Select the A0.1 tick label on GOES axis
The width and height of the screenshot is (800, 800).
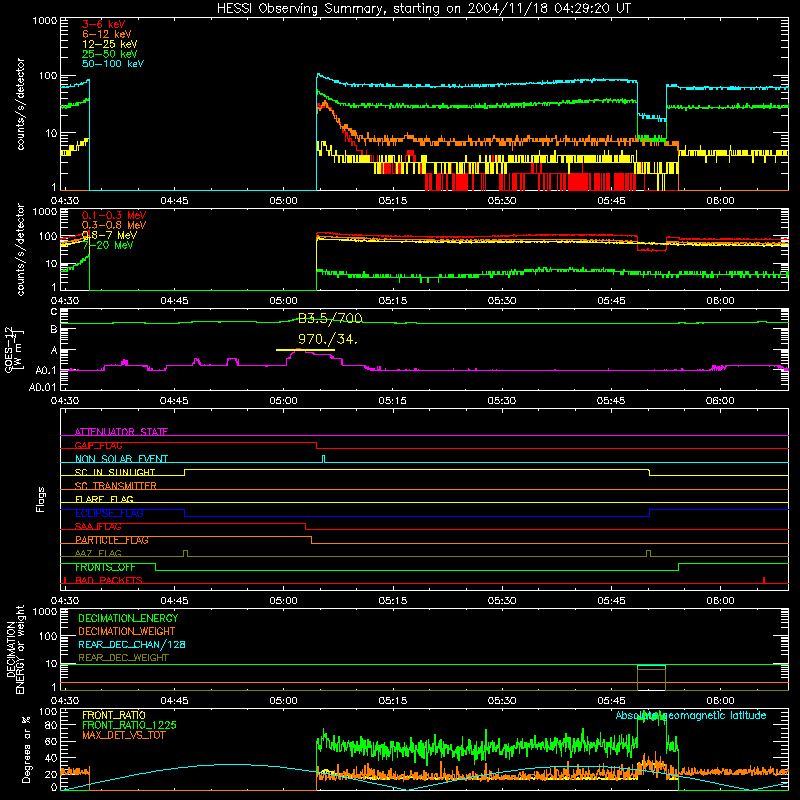click(x=46, y=370)
